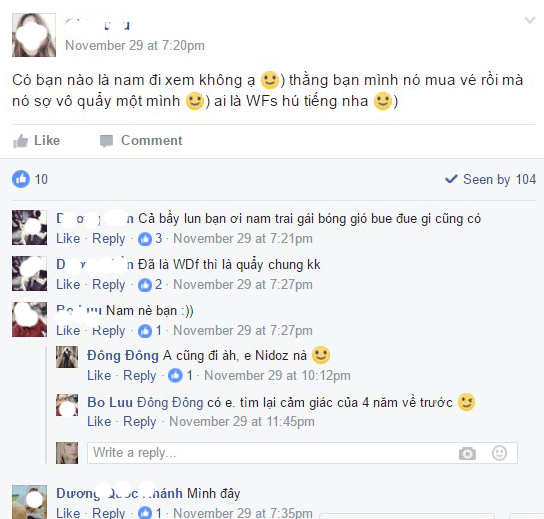View the like on Đông Đông's reply
The height and width of the screenshot is (519, 544).
180,376
